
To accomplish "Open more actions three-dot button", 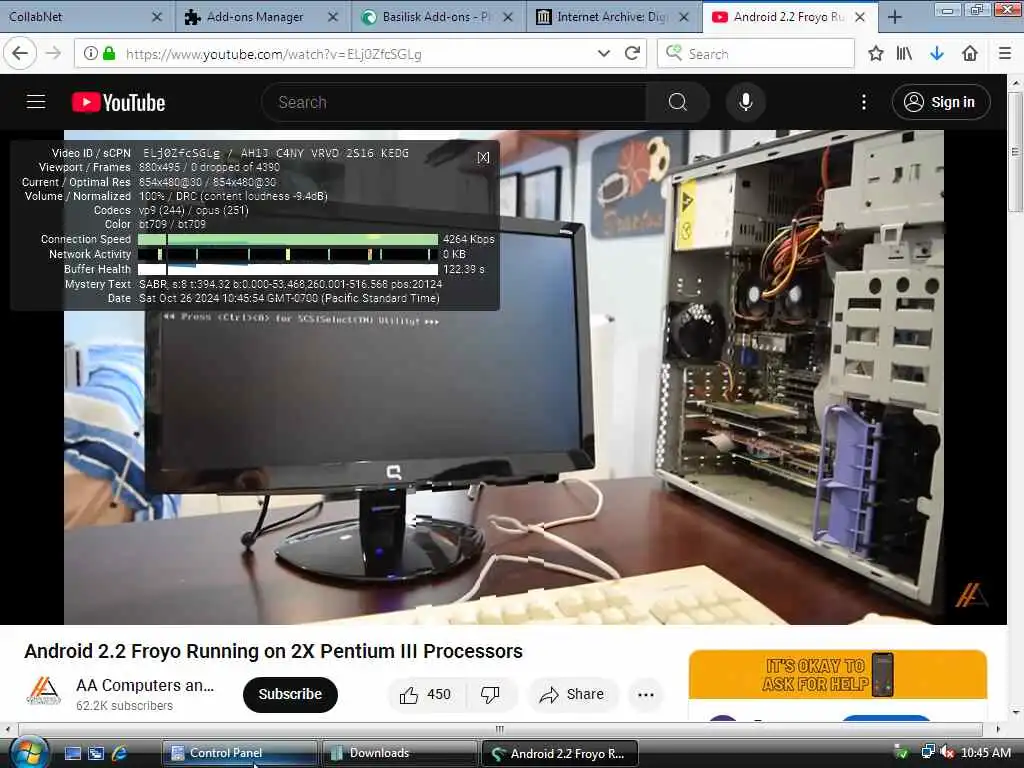I will (646, 694).
